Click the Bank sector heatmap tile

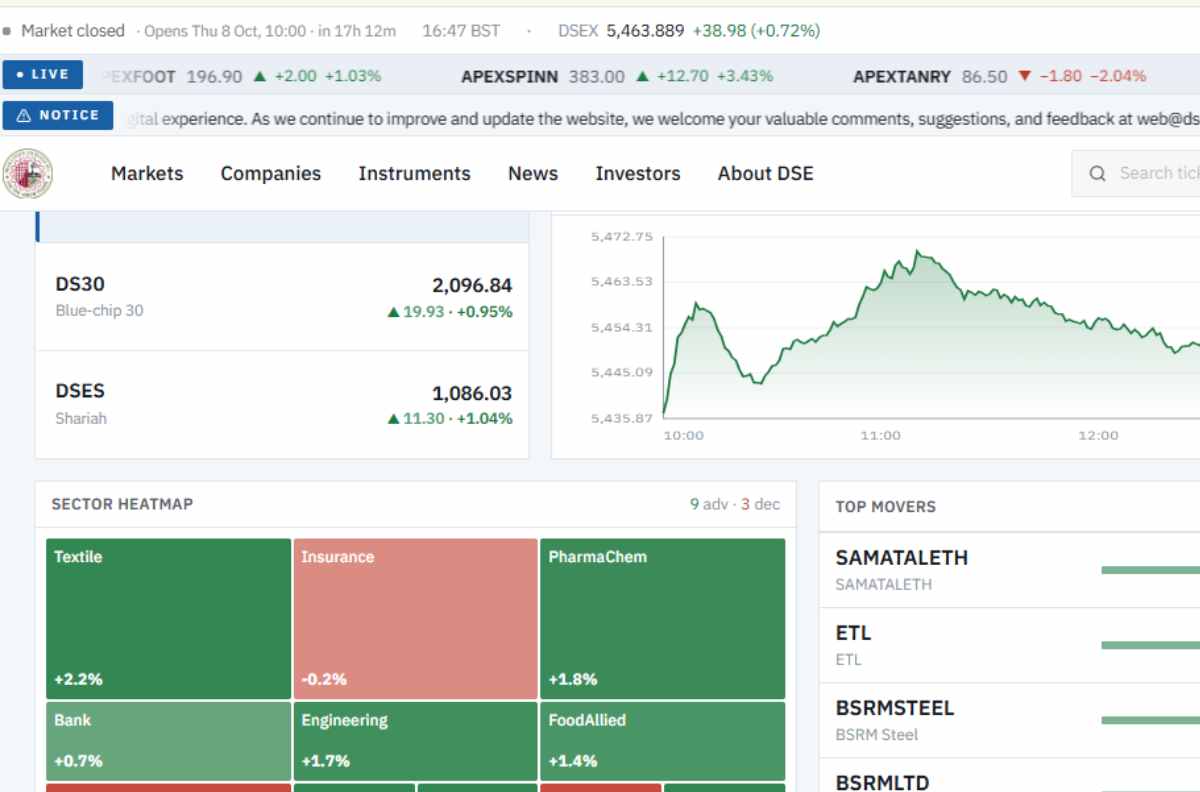point(168,741)
